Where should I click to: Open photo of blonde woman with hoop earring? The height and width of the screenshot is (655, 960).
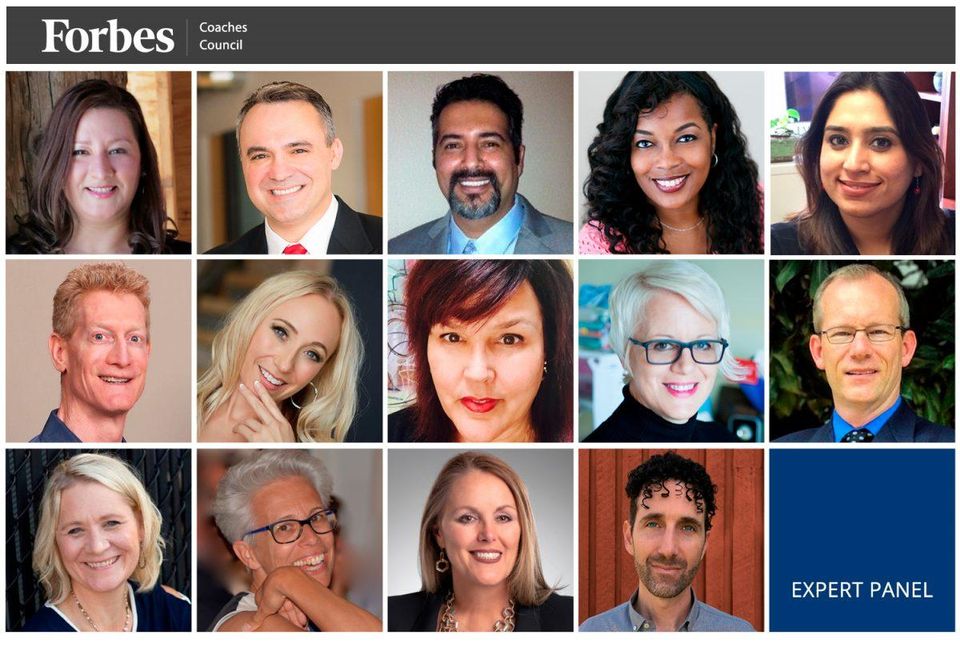coord(290,351)
